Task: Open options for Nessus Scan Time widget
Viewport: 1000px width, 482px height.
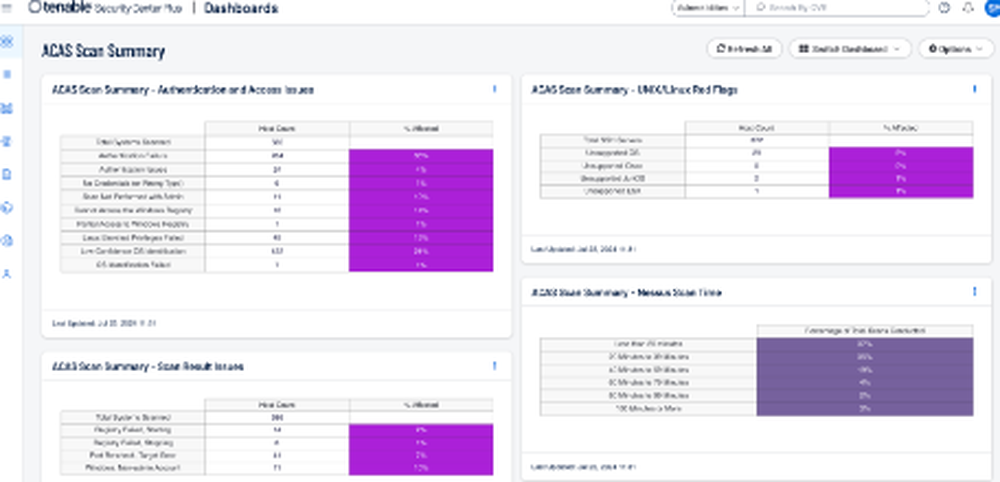Action: tap(974, 292)
